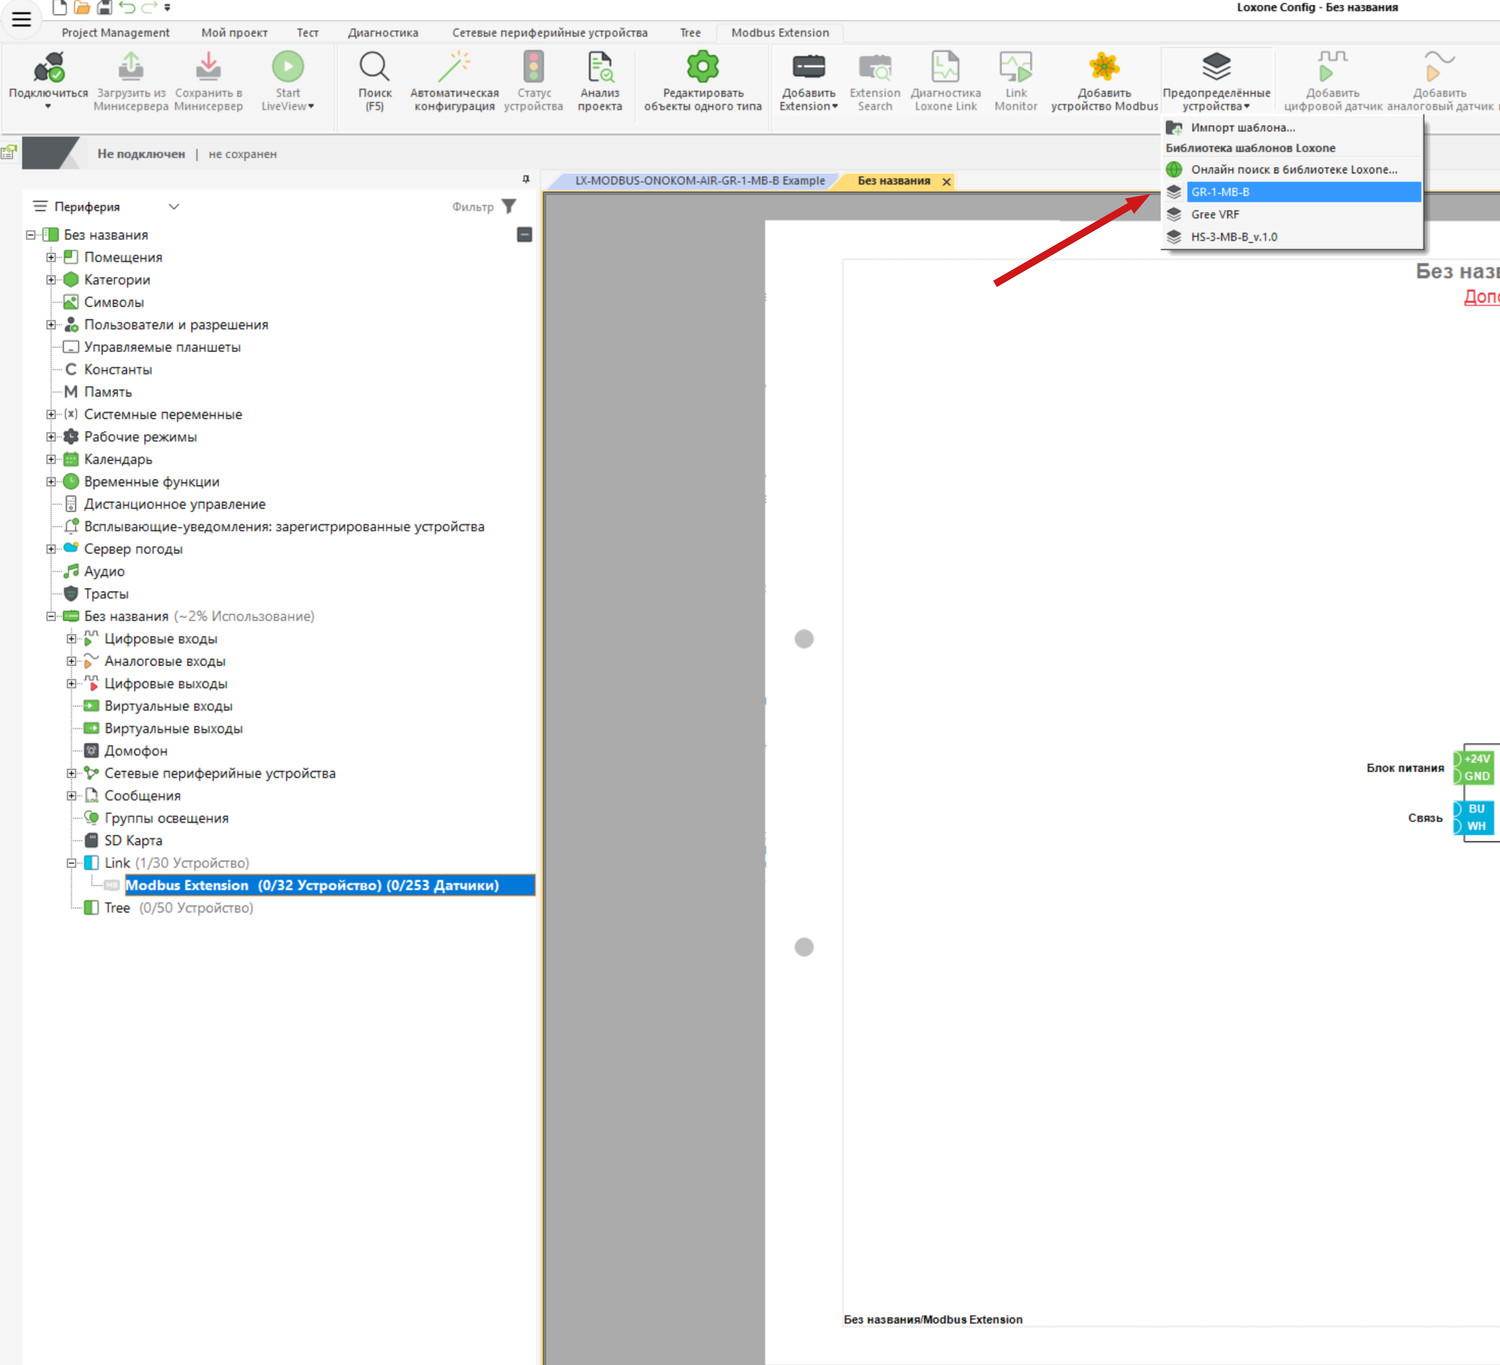Switch to the Диагностика ribbon tab
Screen dimensions: 1500x1365
coord(383,33)
